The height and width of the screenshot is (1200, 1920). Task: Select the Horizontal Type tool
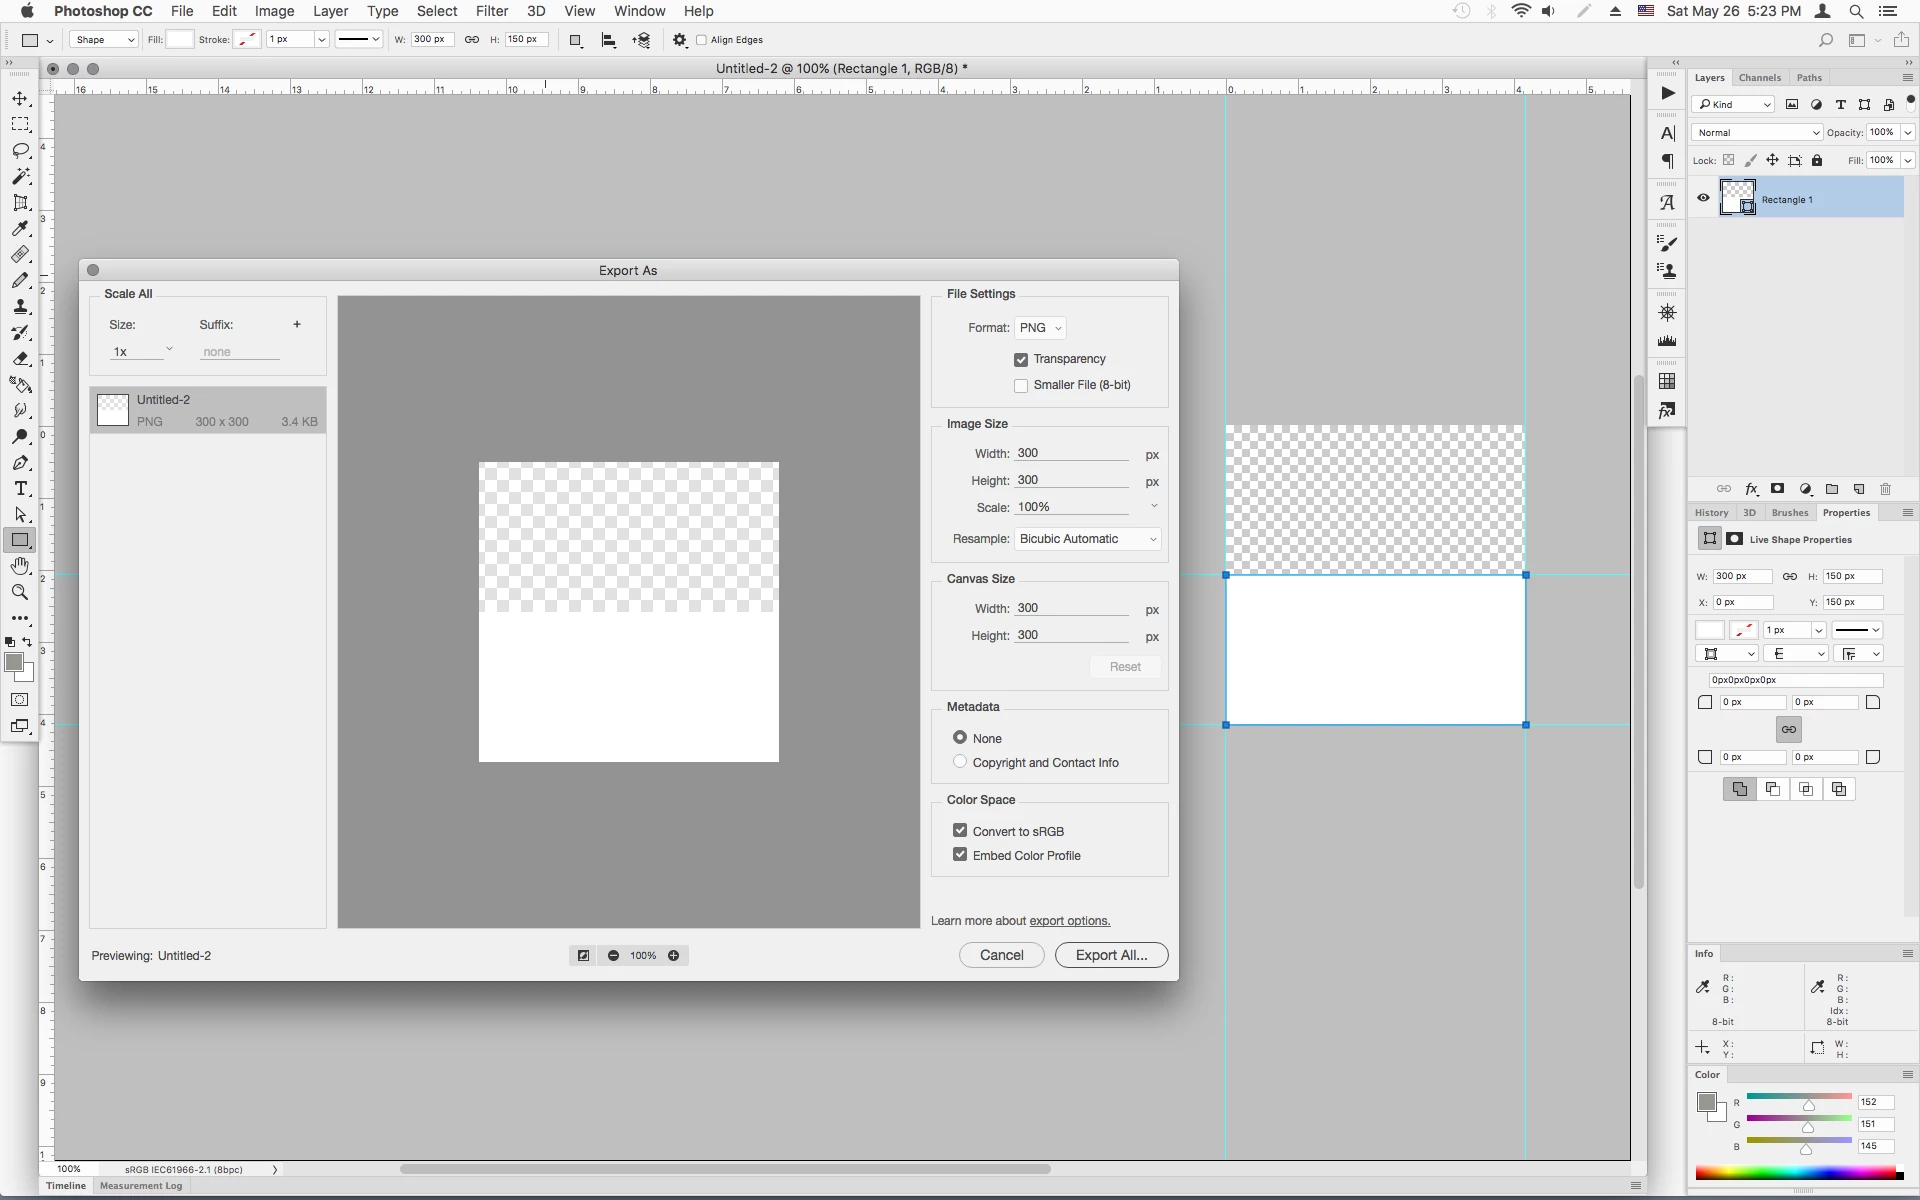pos(20,489)
